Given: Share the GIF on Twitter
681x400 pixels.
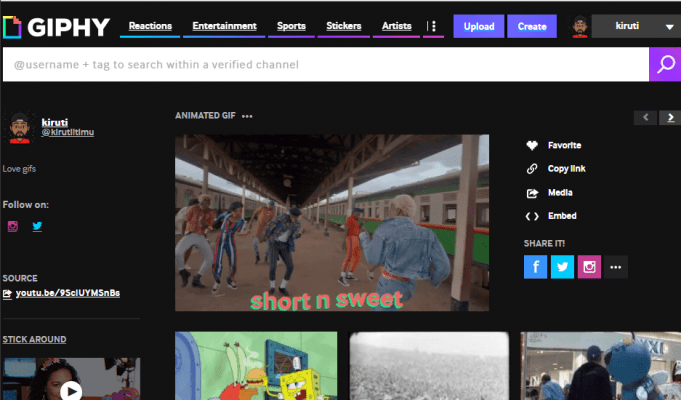Looking at the screenshot, I should tap(562, 267).
